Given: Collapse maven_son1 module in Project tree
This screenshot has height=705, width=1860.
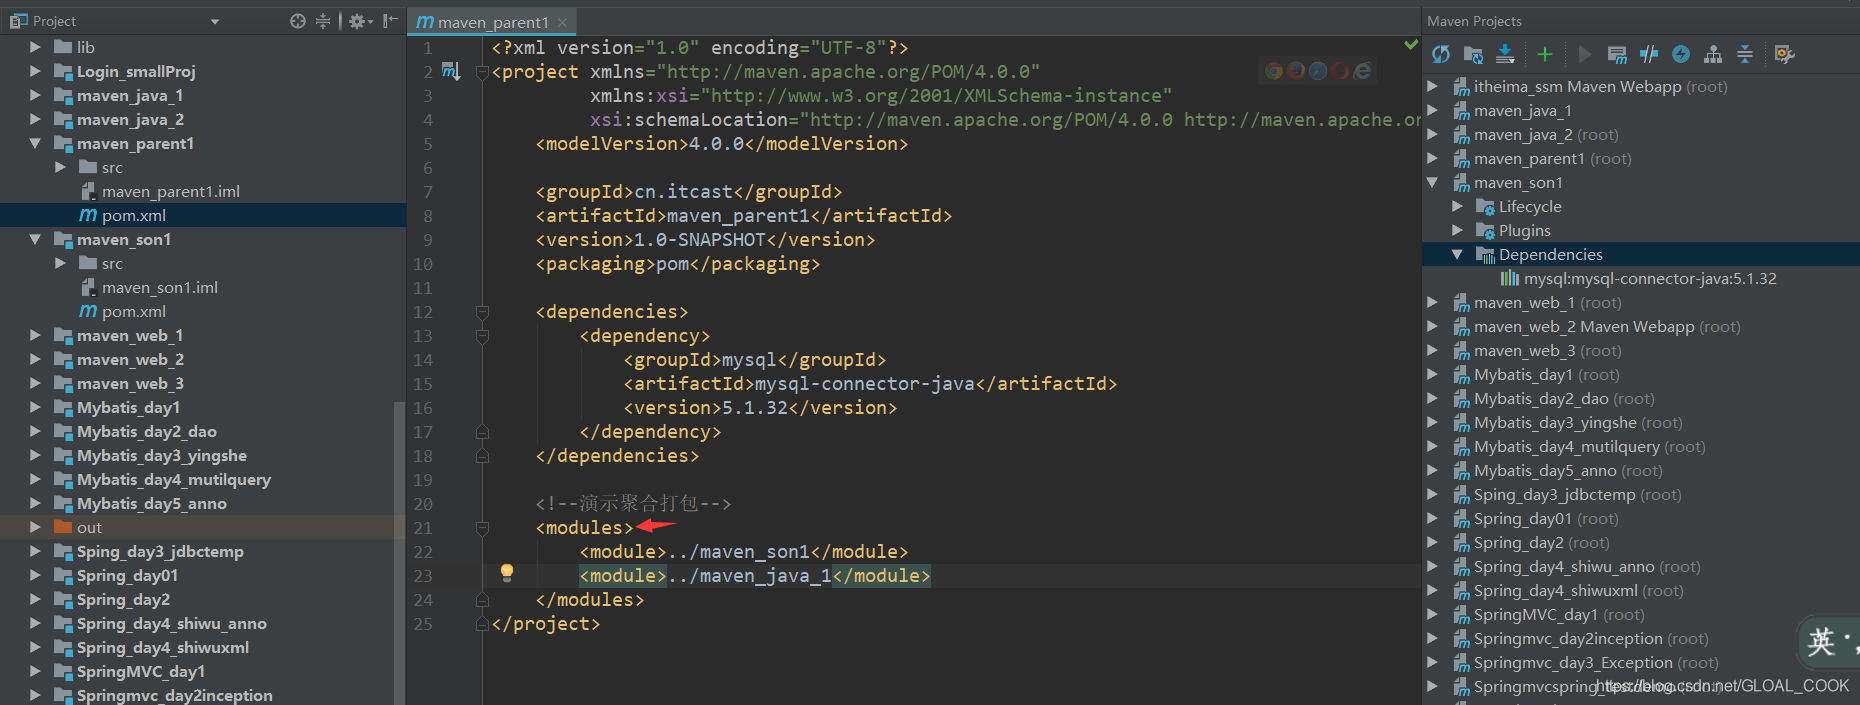Looking at the screenshot, I should click(x=35, y=239).
